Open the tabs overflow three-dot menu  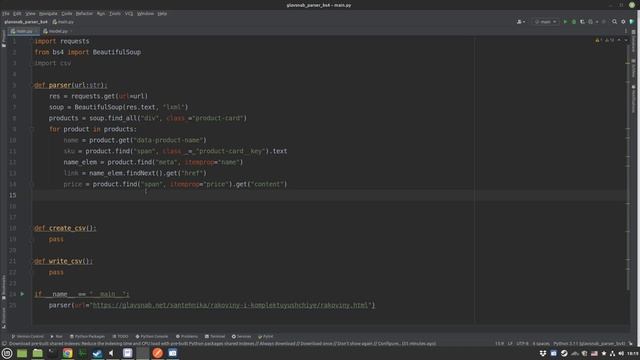pos(626,31)
